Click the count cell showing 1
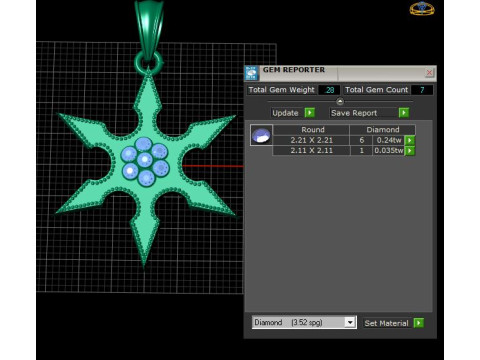The height and width of the screenshot is (360, 480). click(x=361, y=151)
